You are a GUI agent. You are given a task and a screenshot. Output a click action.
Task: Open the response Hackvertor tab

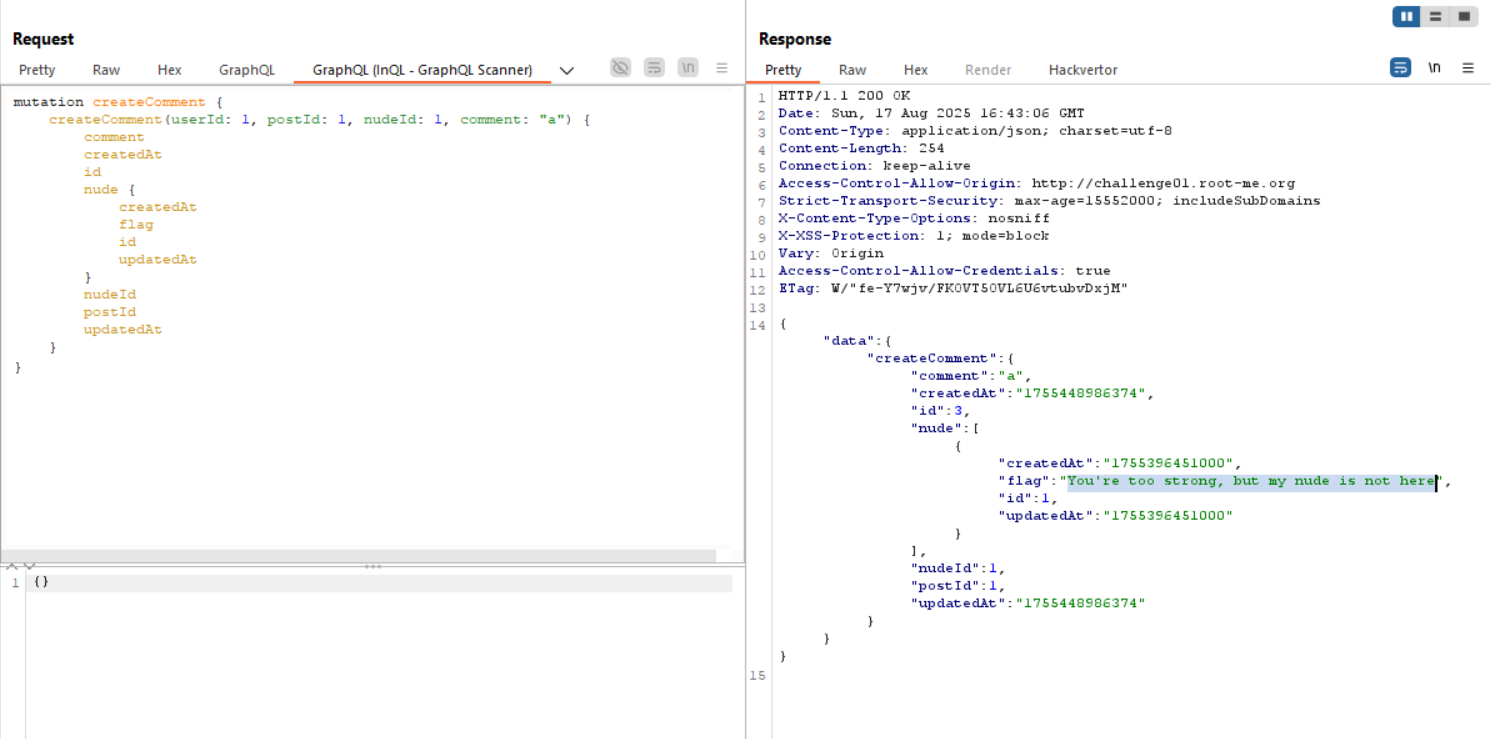coord(1083,70)
